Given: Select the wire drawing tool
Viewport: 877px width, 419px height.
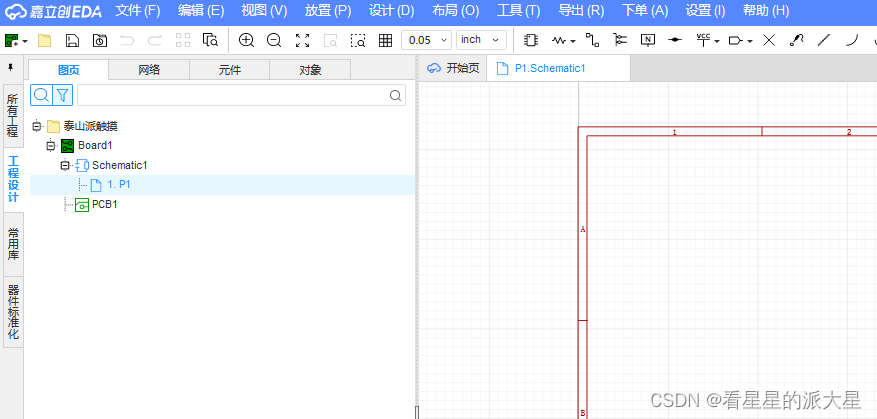Looking at the screenshot, I should (x=592, y=40).
